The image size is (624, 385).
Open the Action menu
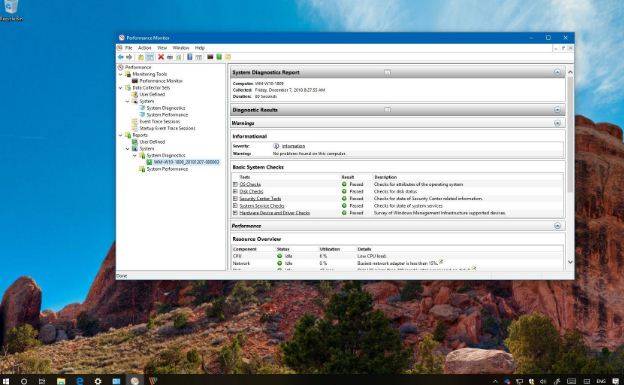(144, 48)
